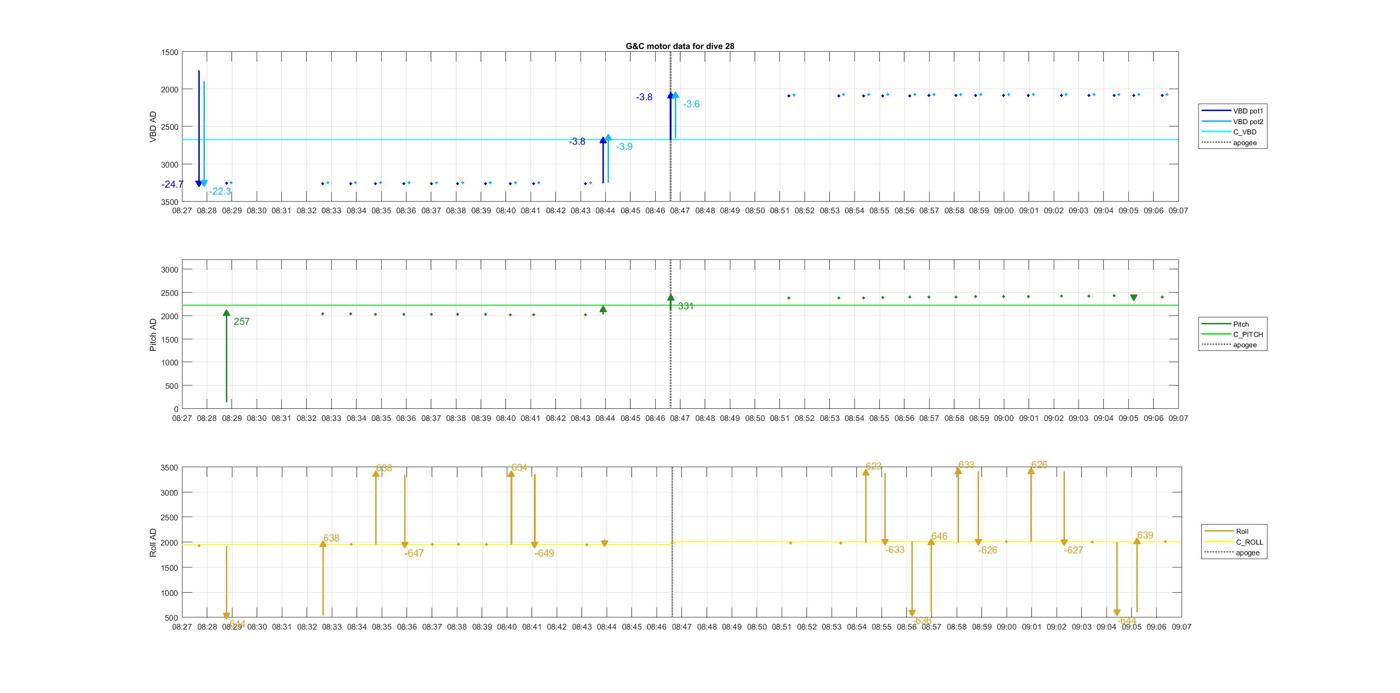Image resolution: width=1400 pixels, height=693 pixels.
Task: Click the '331' pitch annotation
Action: 686,306
